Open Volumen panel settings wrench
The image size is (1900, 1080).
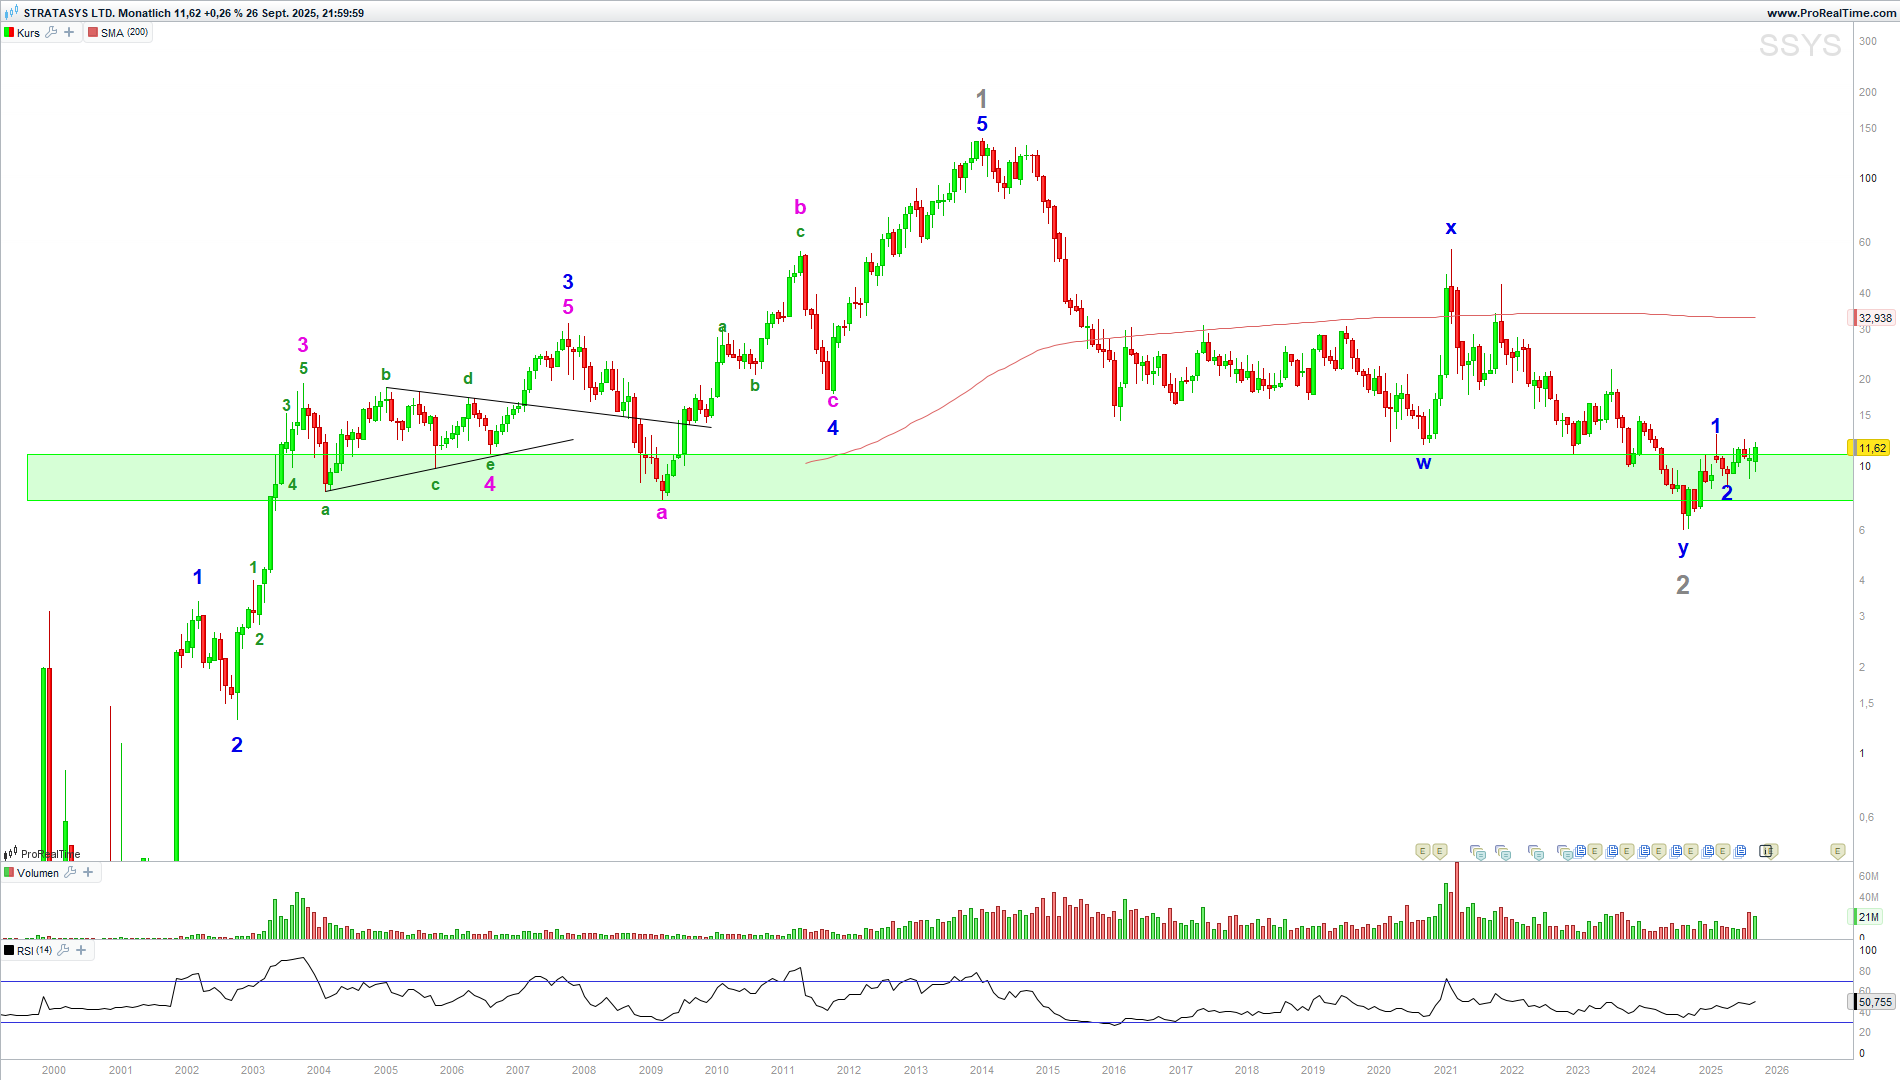click(70, 872)
